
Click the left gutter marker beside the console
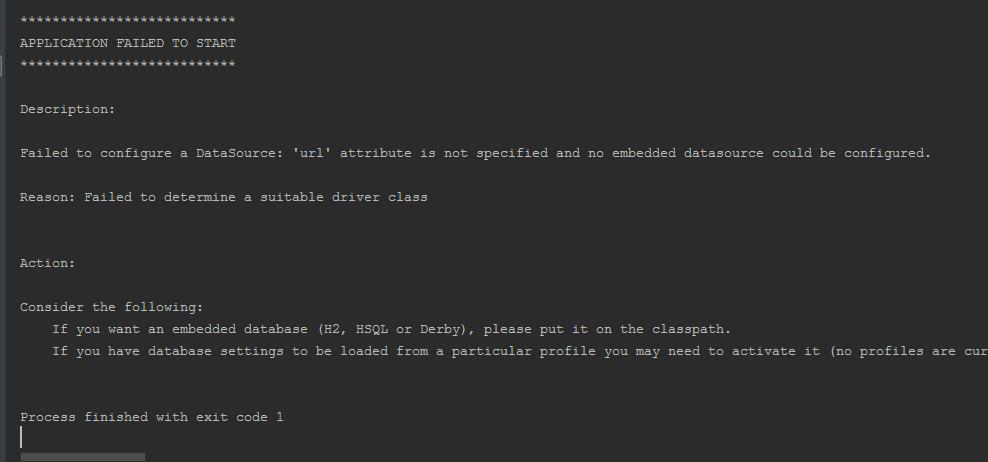click(1, 66)
